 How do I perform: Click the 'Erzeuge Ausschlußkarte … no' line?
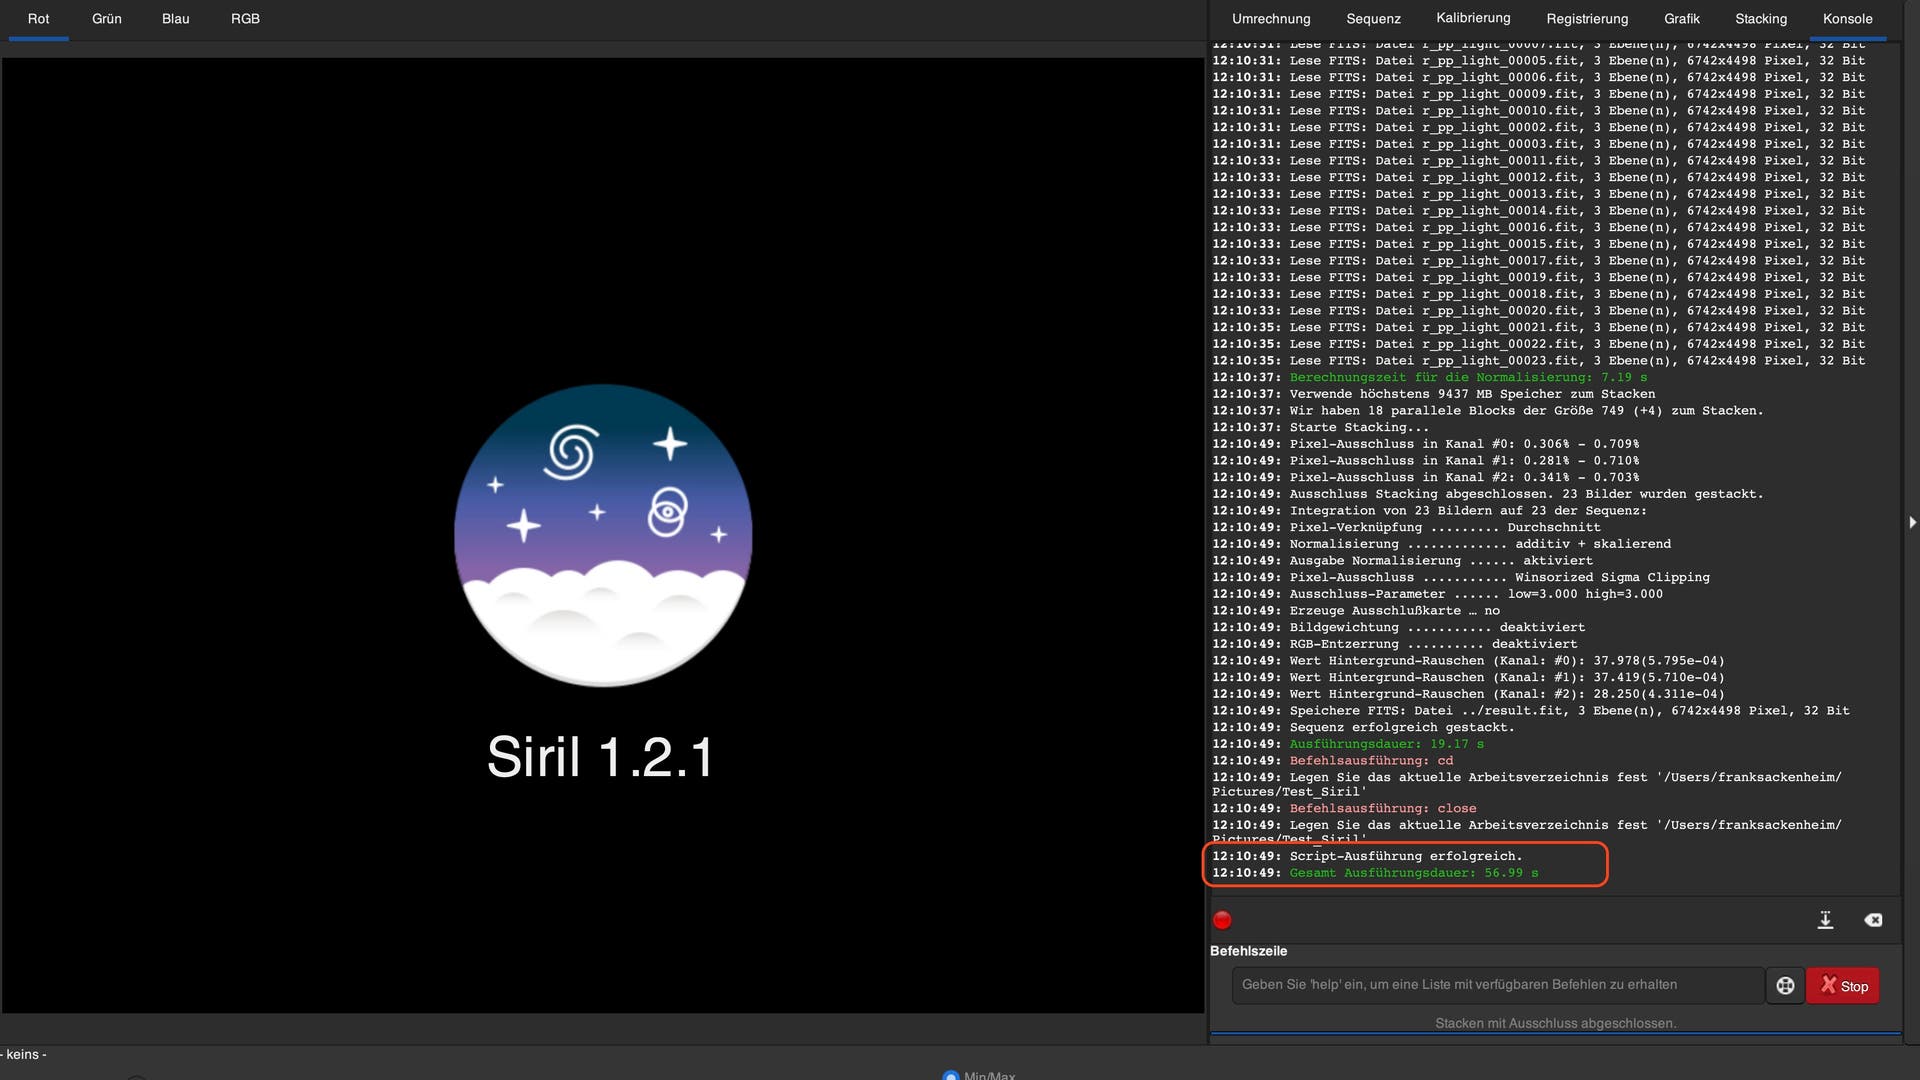point(1356,611)
